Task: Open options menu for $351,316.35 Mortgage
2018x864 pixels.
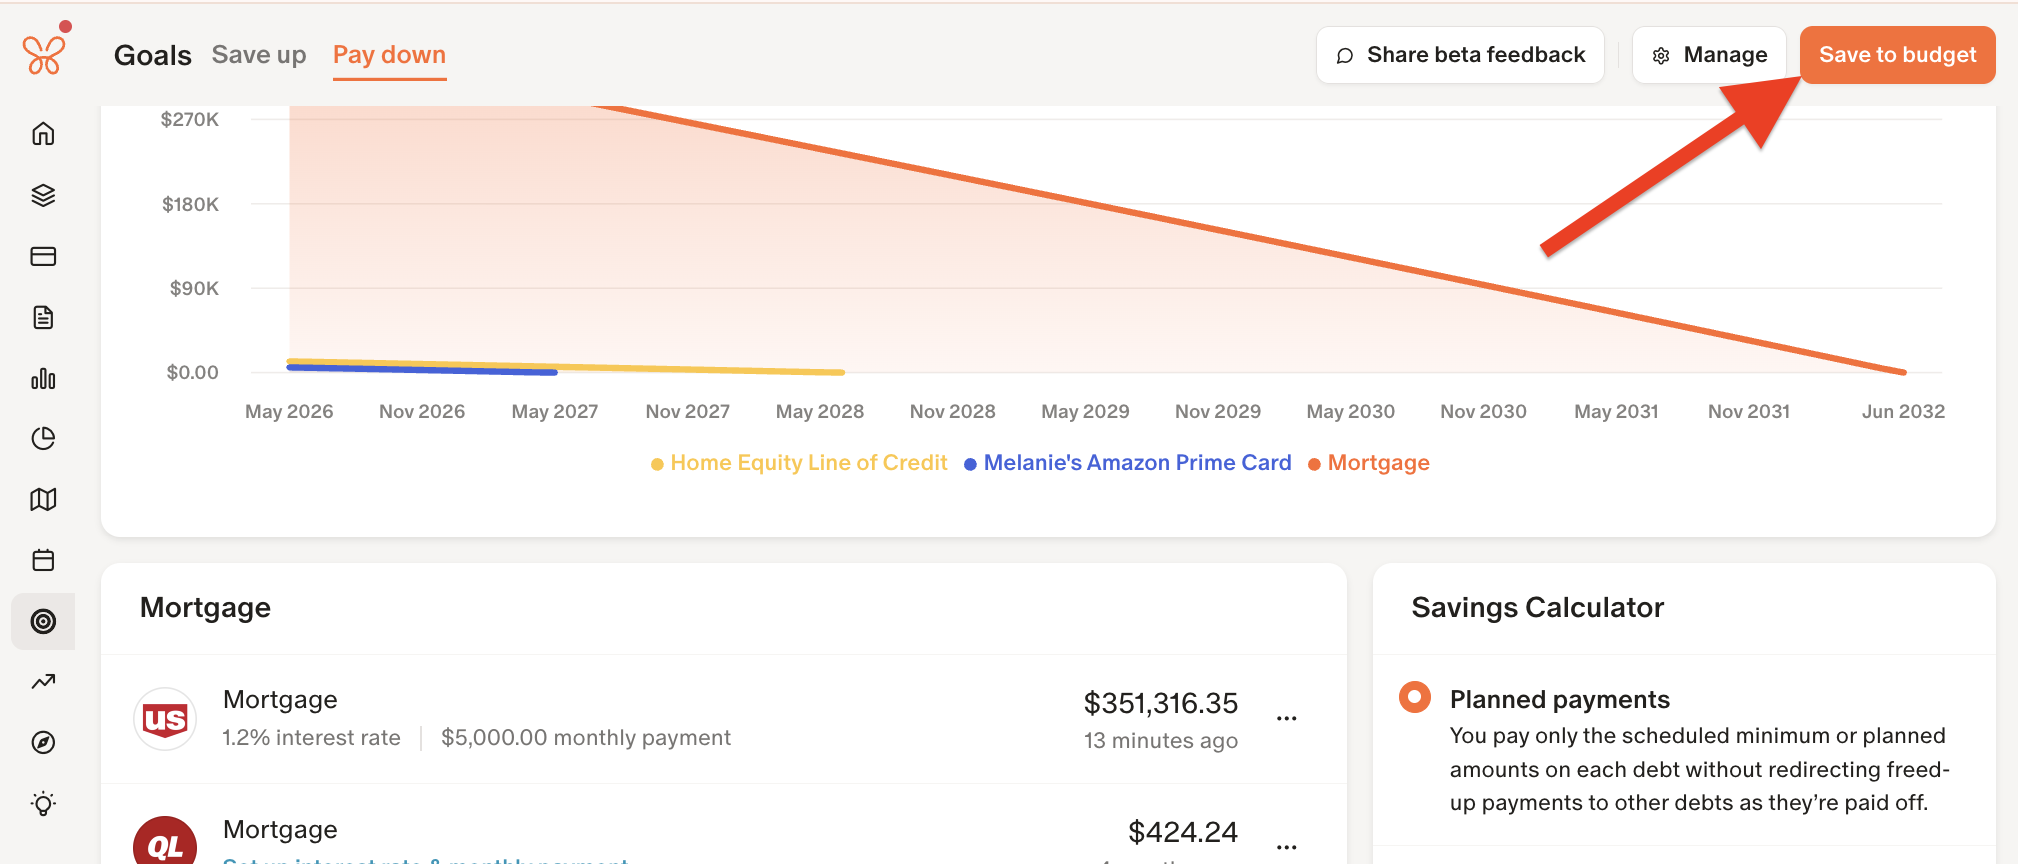Action: pyautogui.click(x=1287, y=718)
